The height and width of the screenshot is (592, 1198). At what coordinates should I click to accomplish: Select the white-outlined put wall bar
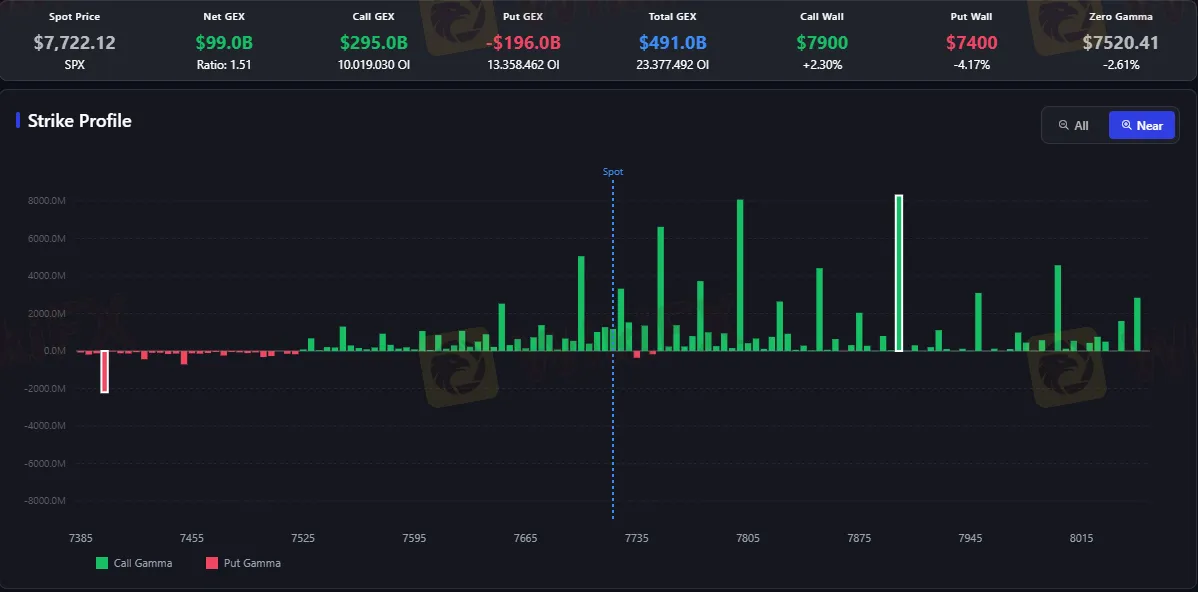(x=105, y=372)
